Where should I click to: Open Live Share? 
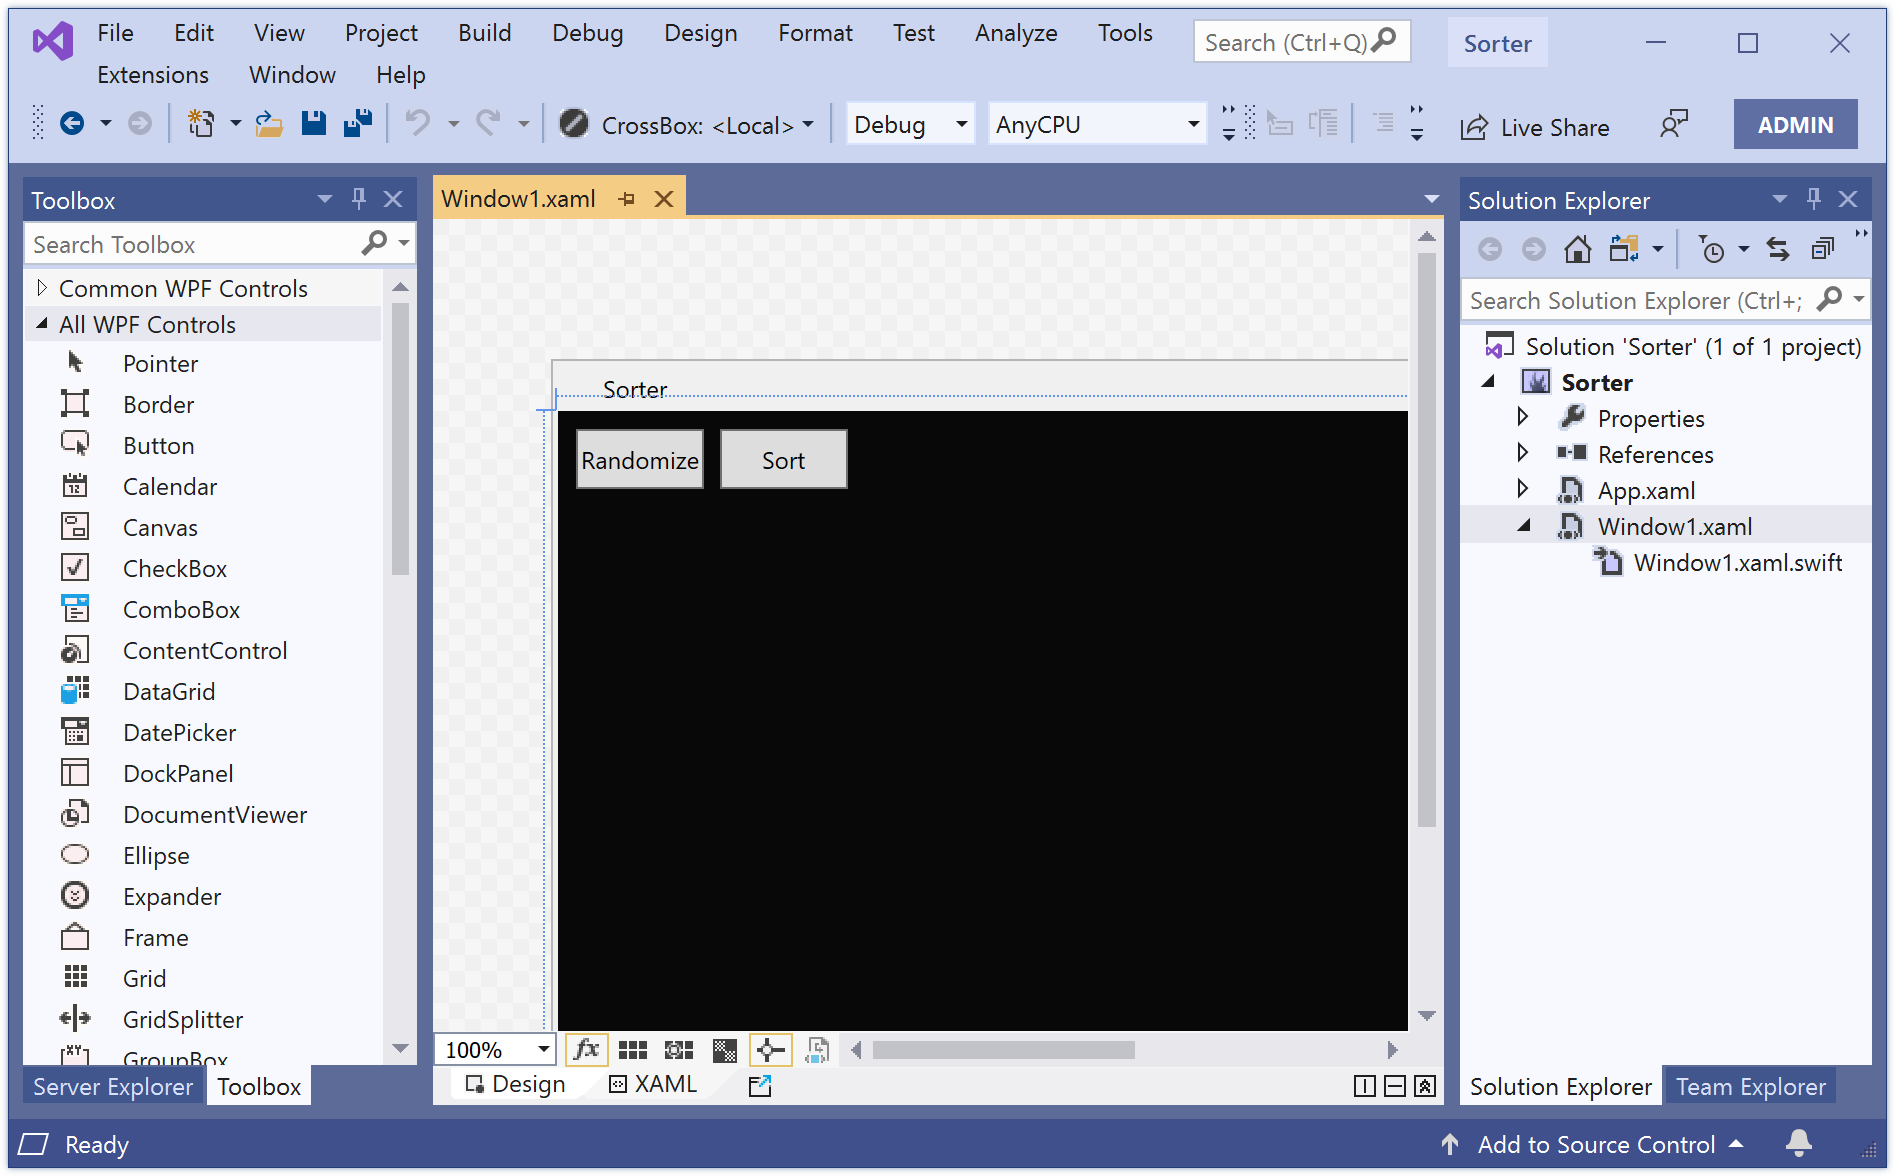(x=1535, y=127)
